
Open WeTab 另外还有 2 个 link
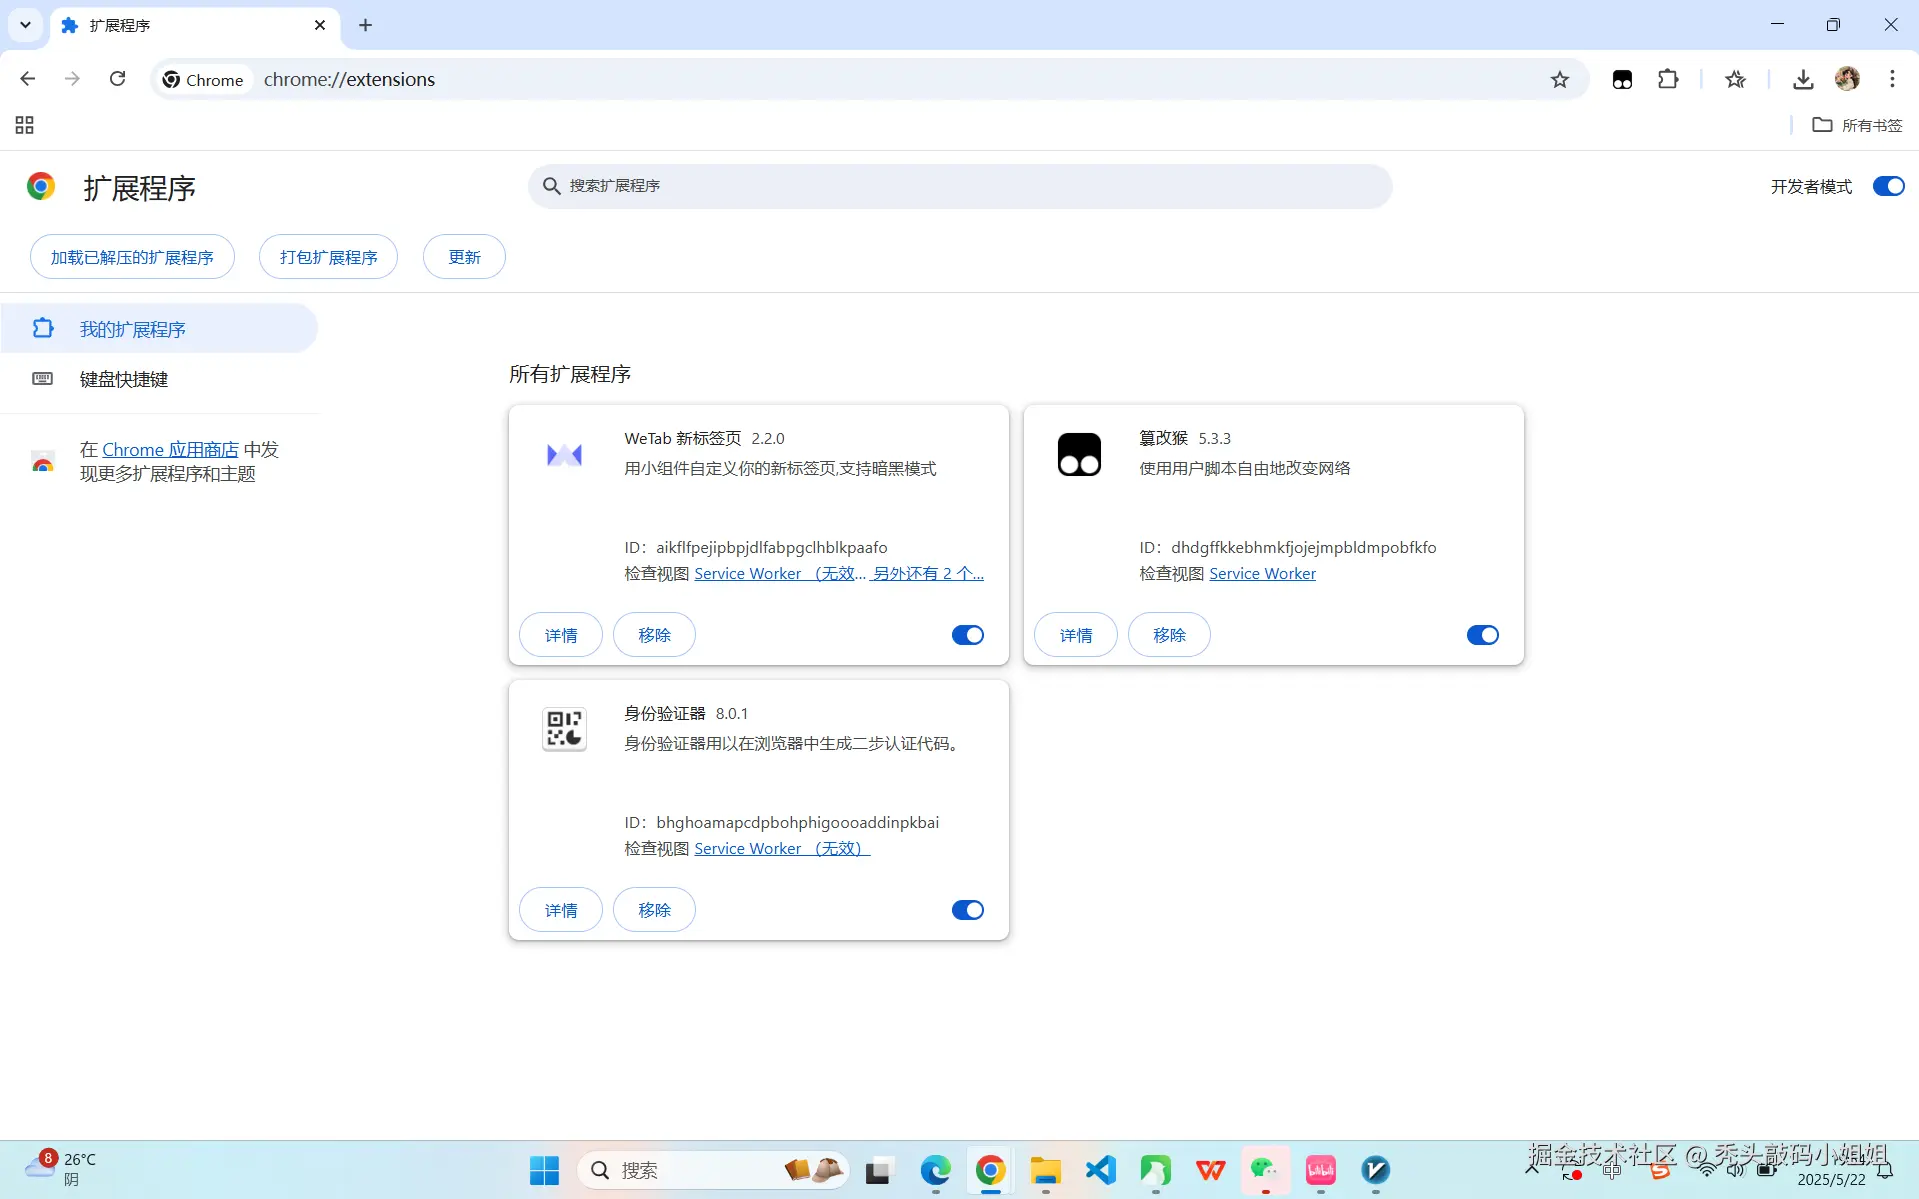coord(927,573)
